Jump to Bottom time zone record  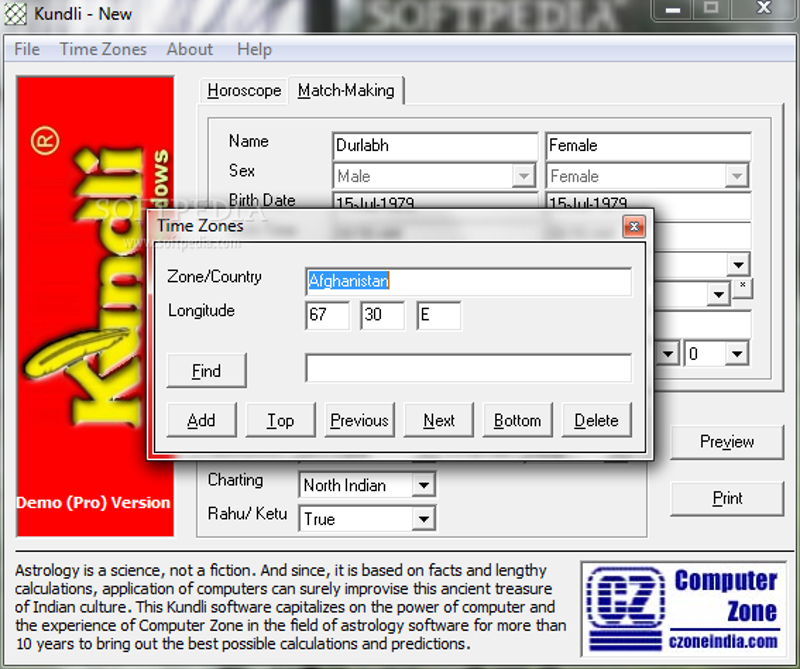[517, 420]
